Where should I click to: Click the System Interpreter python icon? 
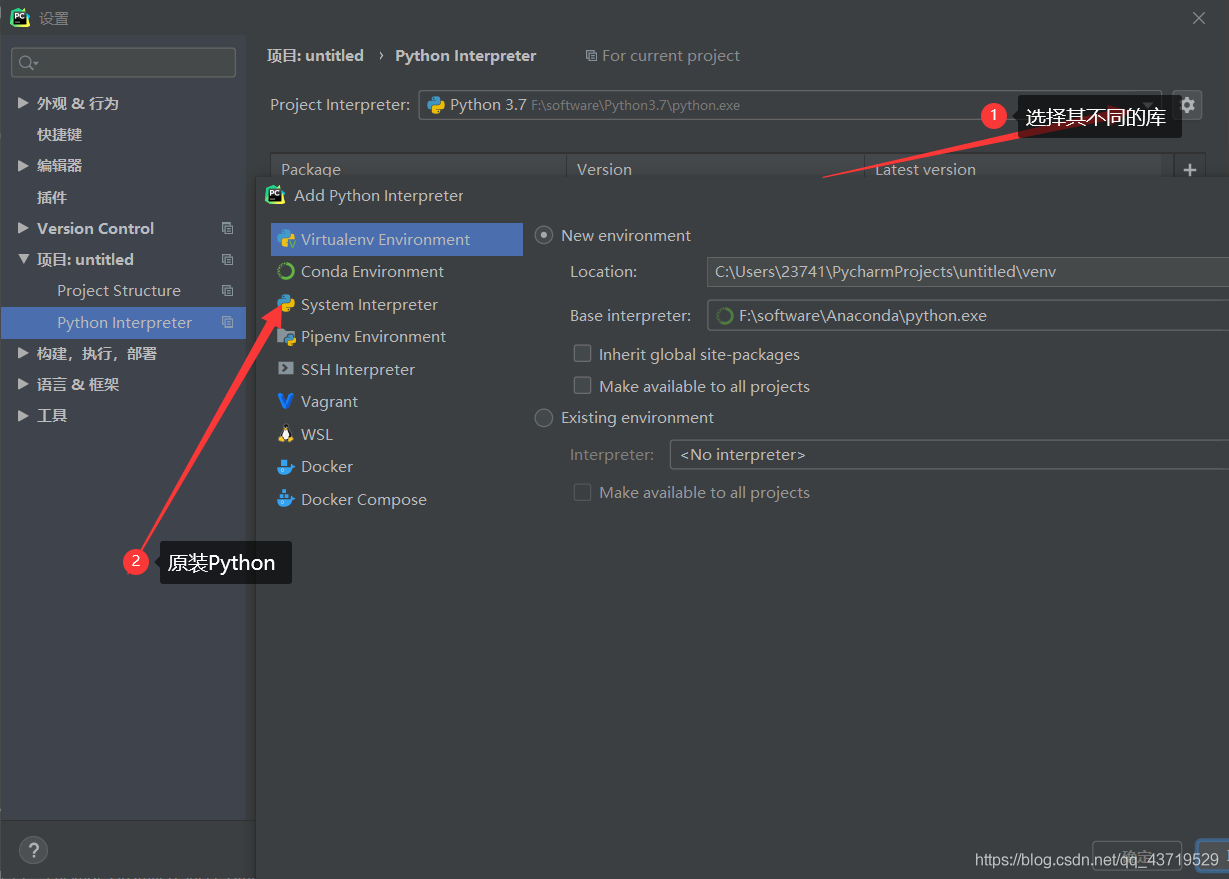286,304
